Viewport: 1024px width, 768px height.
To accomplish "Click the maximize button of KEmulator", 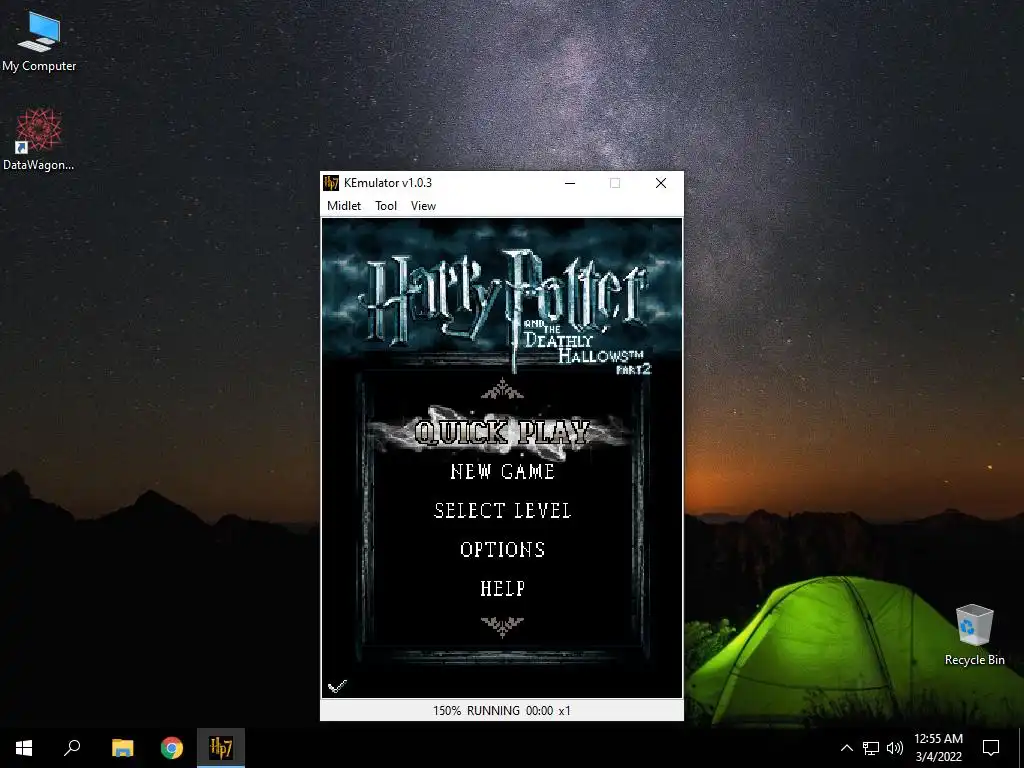I will pos(615,183).
